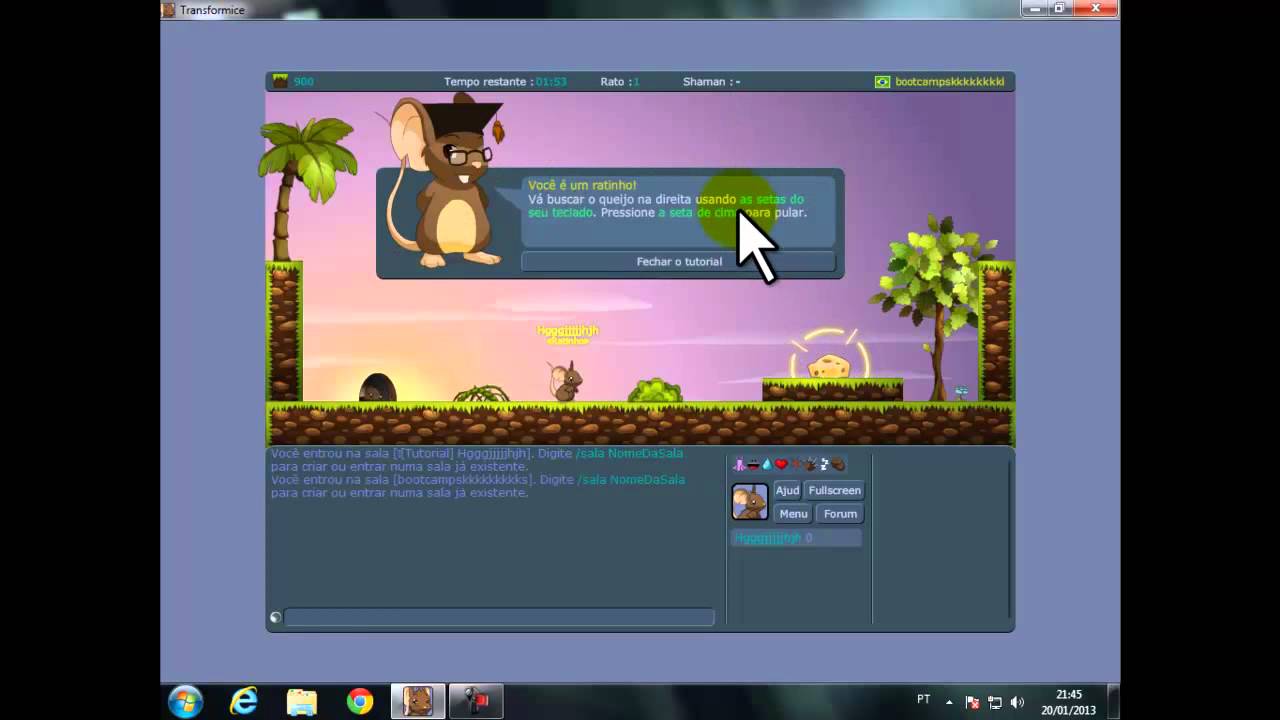Click the player mouse avatar thumbnail
The height and width of the screenshot is (720, 1280).
tap(750, 502)
